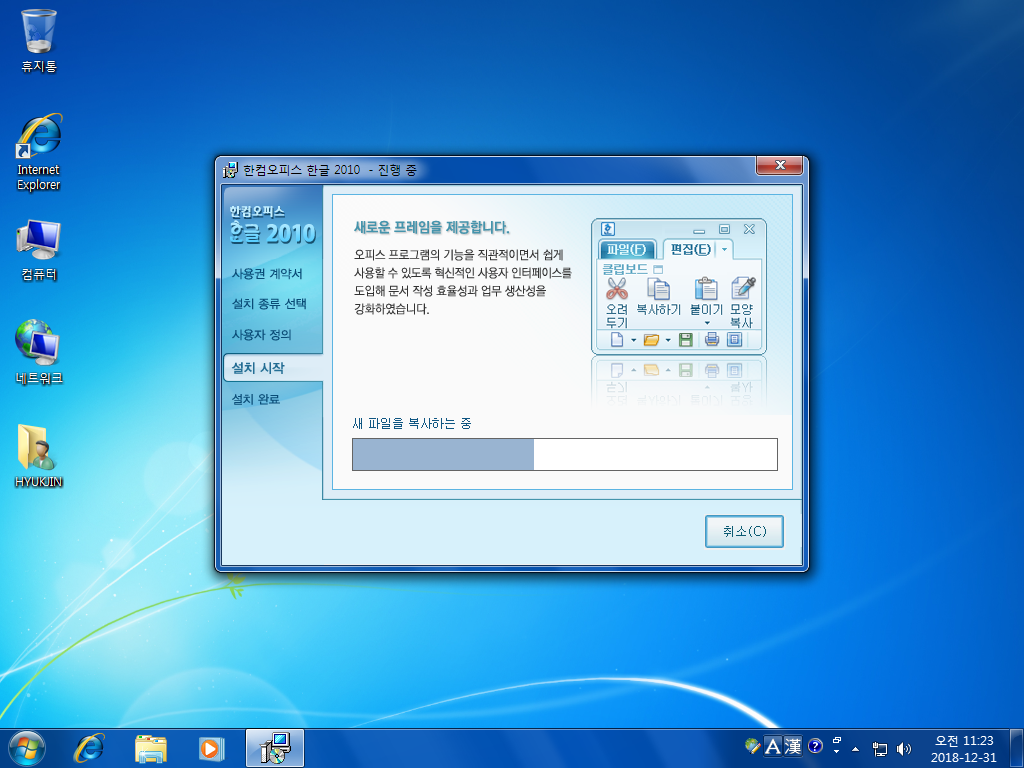The width and height of the screenshot is (1024, 768).
Task: Open the Windows Start menu orb
Action: tap(27, 748)
